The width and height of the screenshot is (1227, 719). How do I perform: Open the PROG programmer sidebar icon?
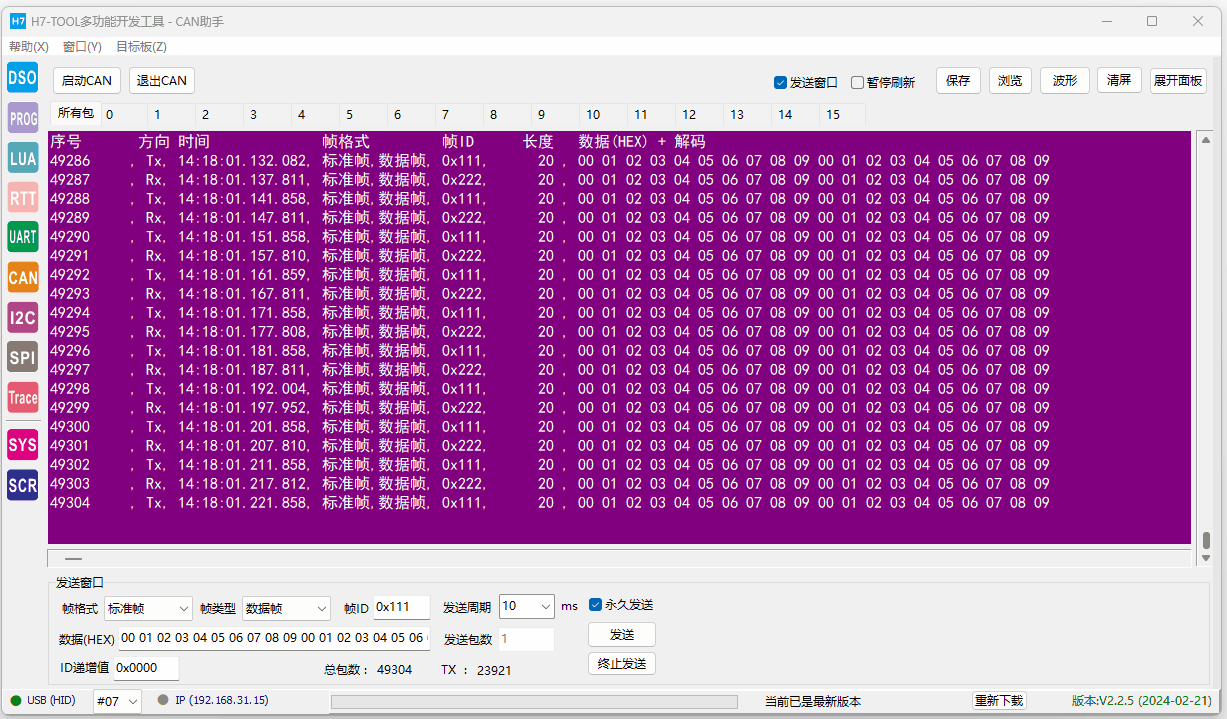(22, 118)
